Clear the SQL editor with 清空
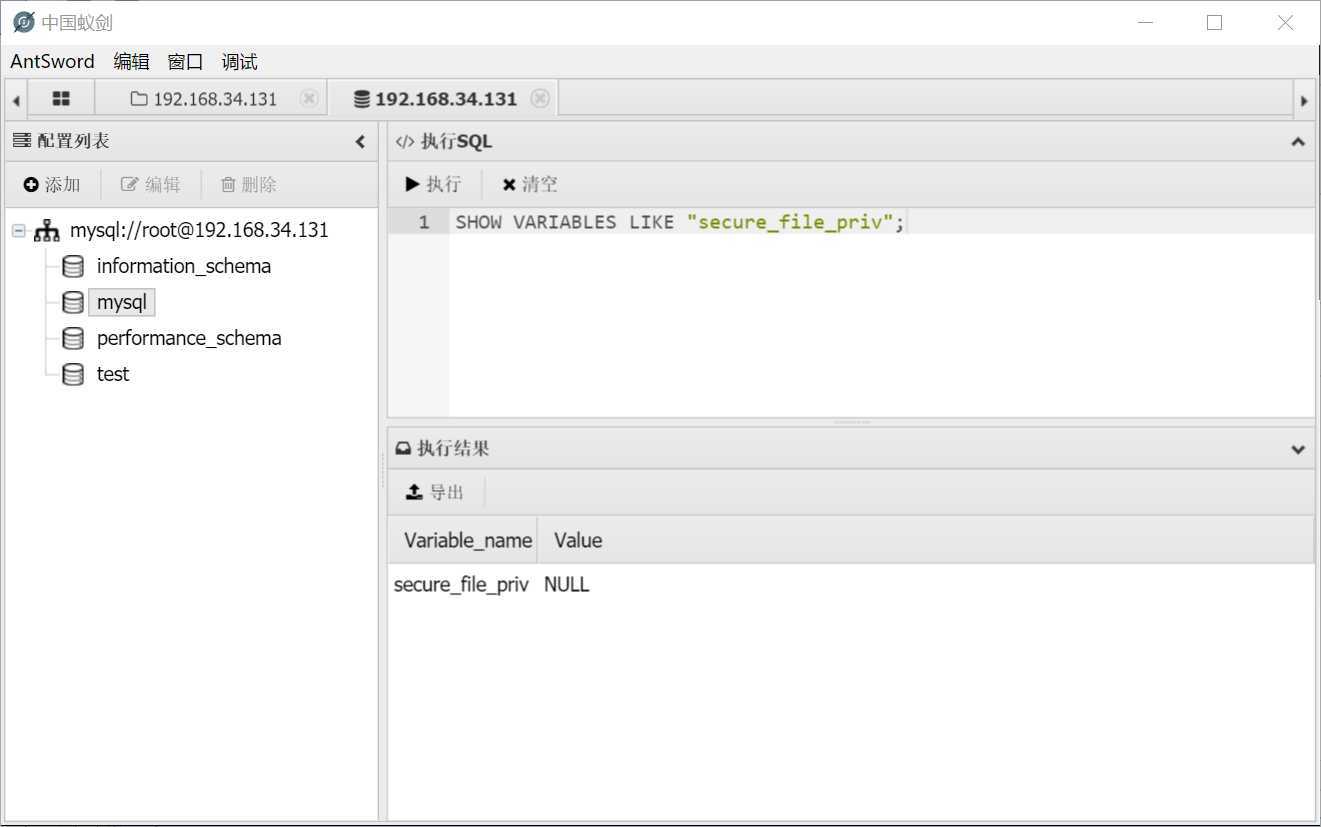 [530, 184]
